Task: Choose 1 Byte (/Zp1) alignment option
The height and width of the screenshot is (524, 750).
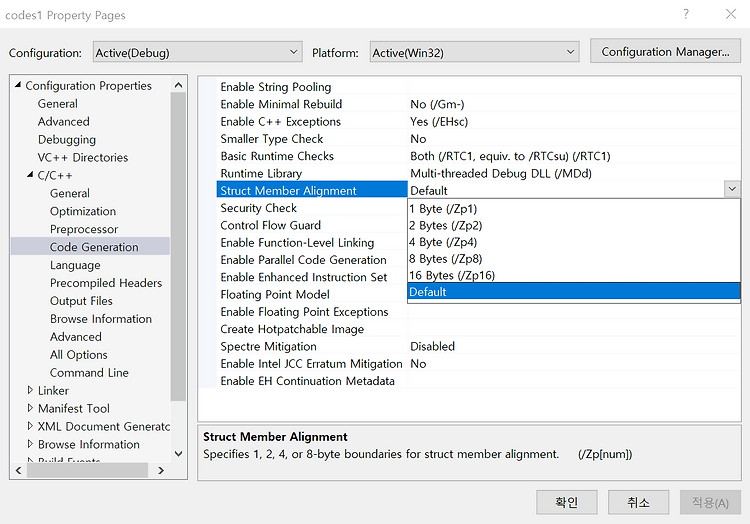Action: [574, 208]
